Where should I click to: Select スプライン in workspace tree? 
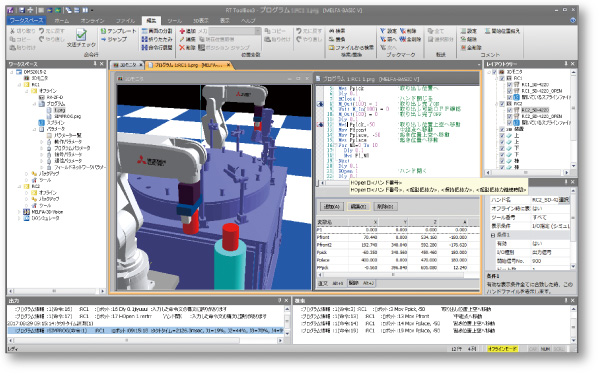click(56, 123)
